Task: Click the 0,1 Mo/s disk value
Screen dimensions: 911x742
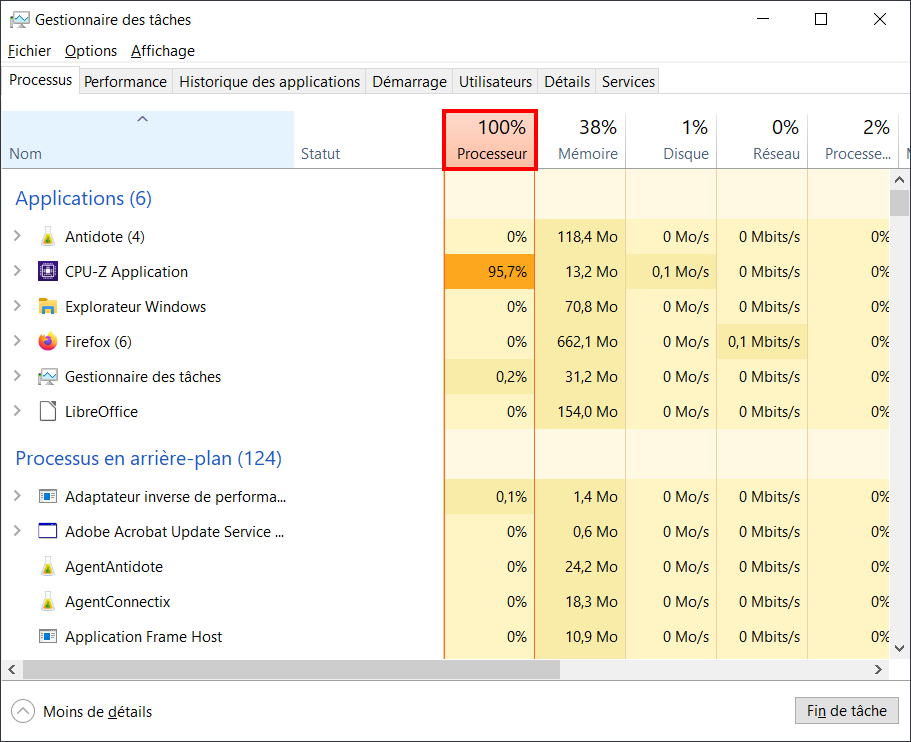Action: click(680, 271)
